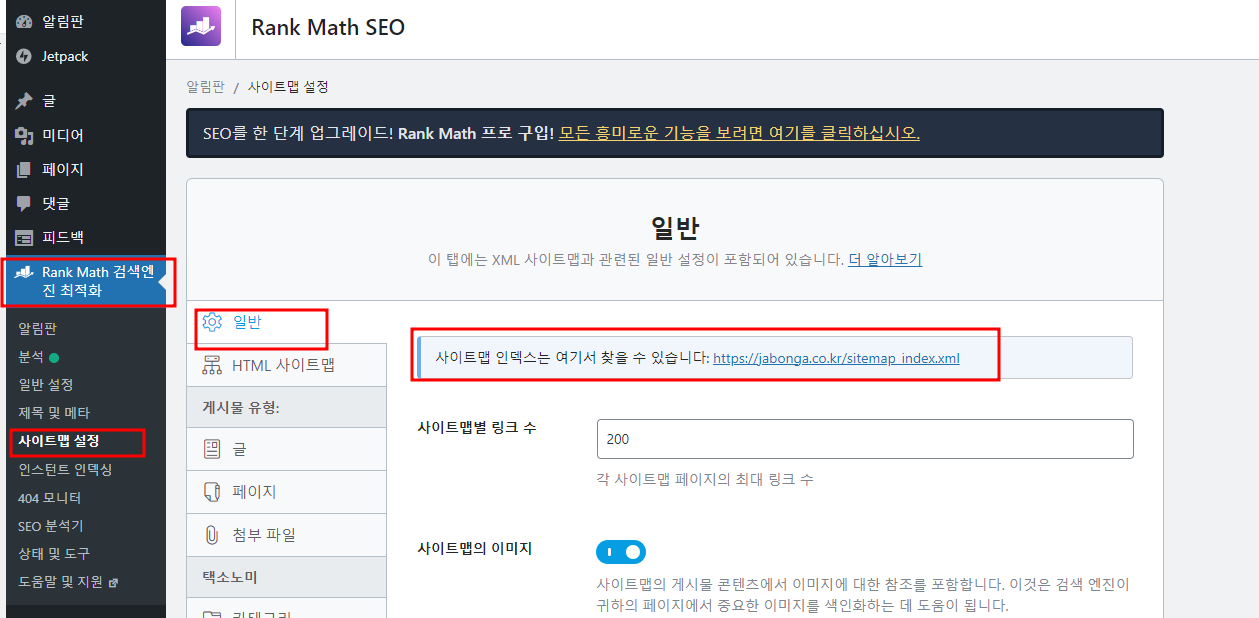
Task: Open the 404 모니터 submenu item
Action: [50, 498]
